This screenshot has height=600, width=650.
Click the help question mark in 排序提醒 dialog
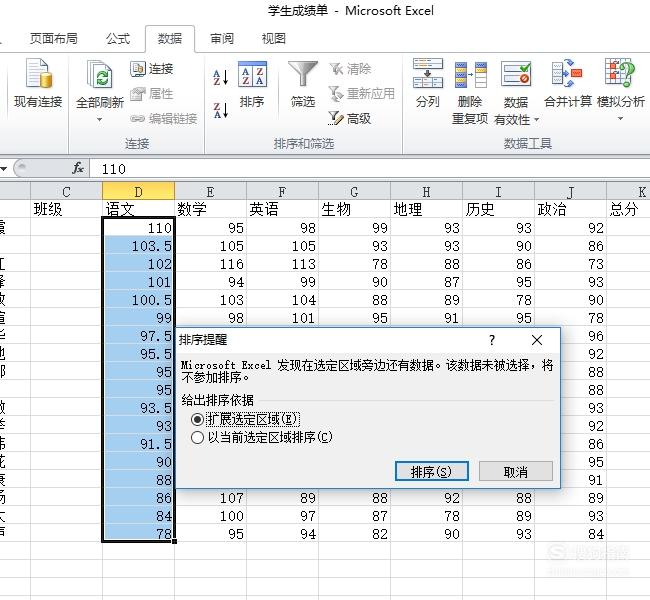pyautogui.click(x=492, y=340)
